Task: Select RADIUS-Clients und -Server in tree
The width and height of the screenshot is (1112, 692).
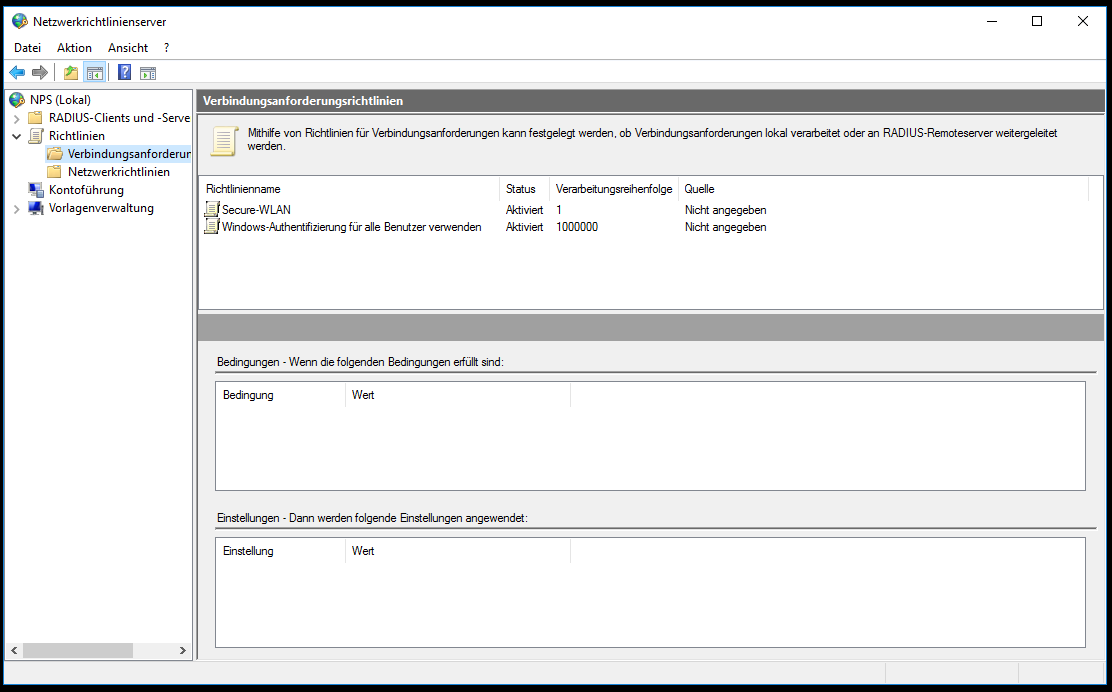Action: 119,118
